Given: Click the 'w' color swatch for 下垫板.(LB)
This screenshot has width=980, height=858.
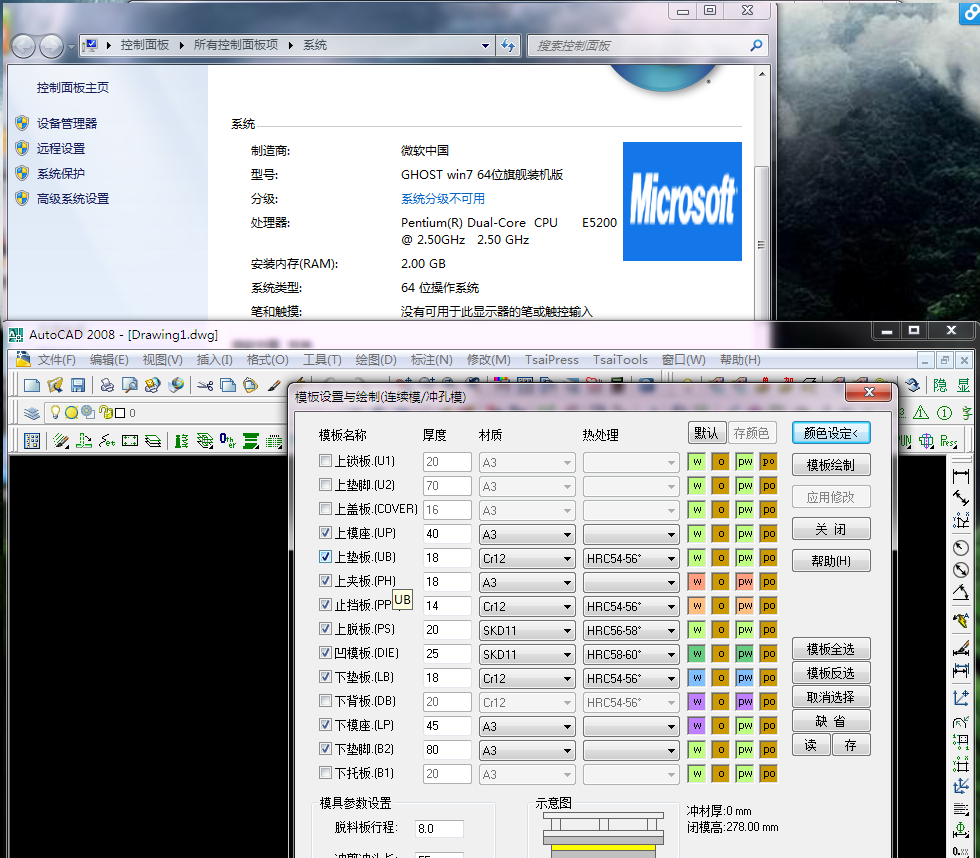Looking at the screenshot, I should 696,677.
